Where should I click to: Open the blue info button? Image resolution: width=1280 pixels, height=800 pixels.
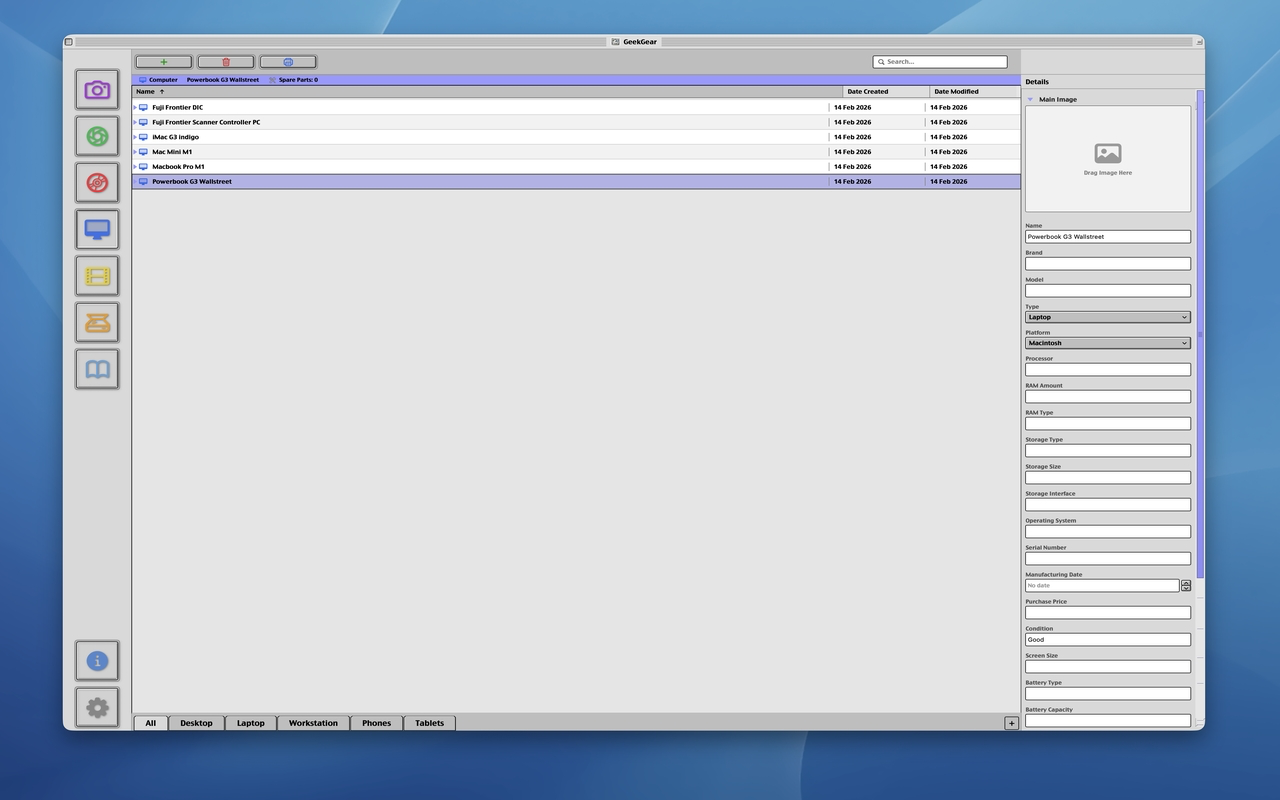point(97,661)
